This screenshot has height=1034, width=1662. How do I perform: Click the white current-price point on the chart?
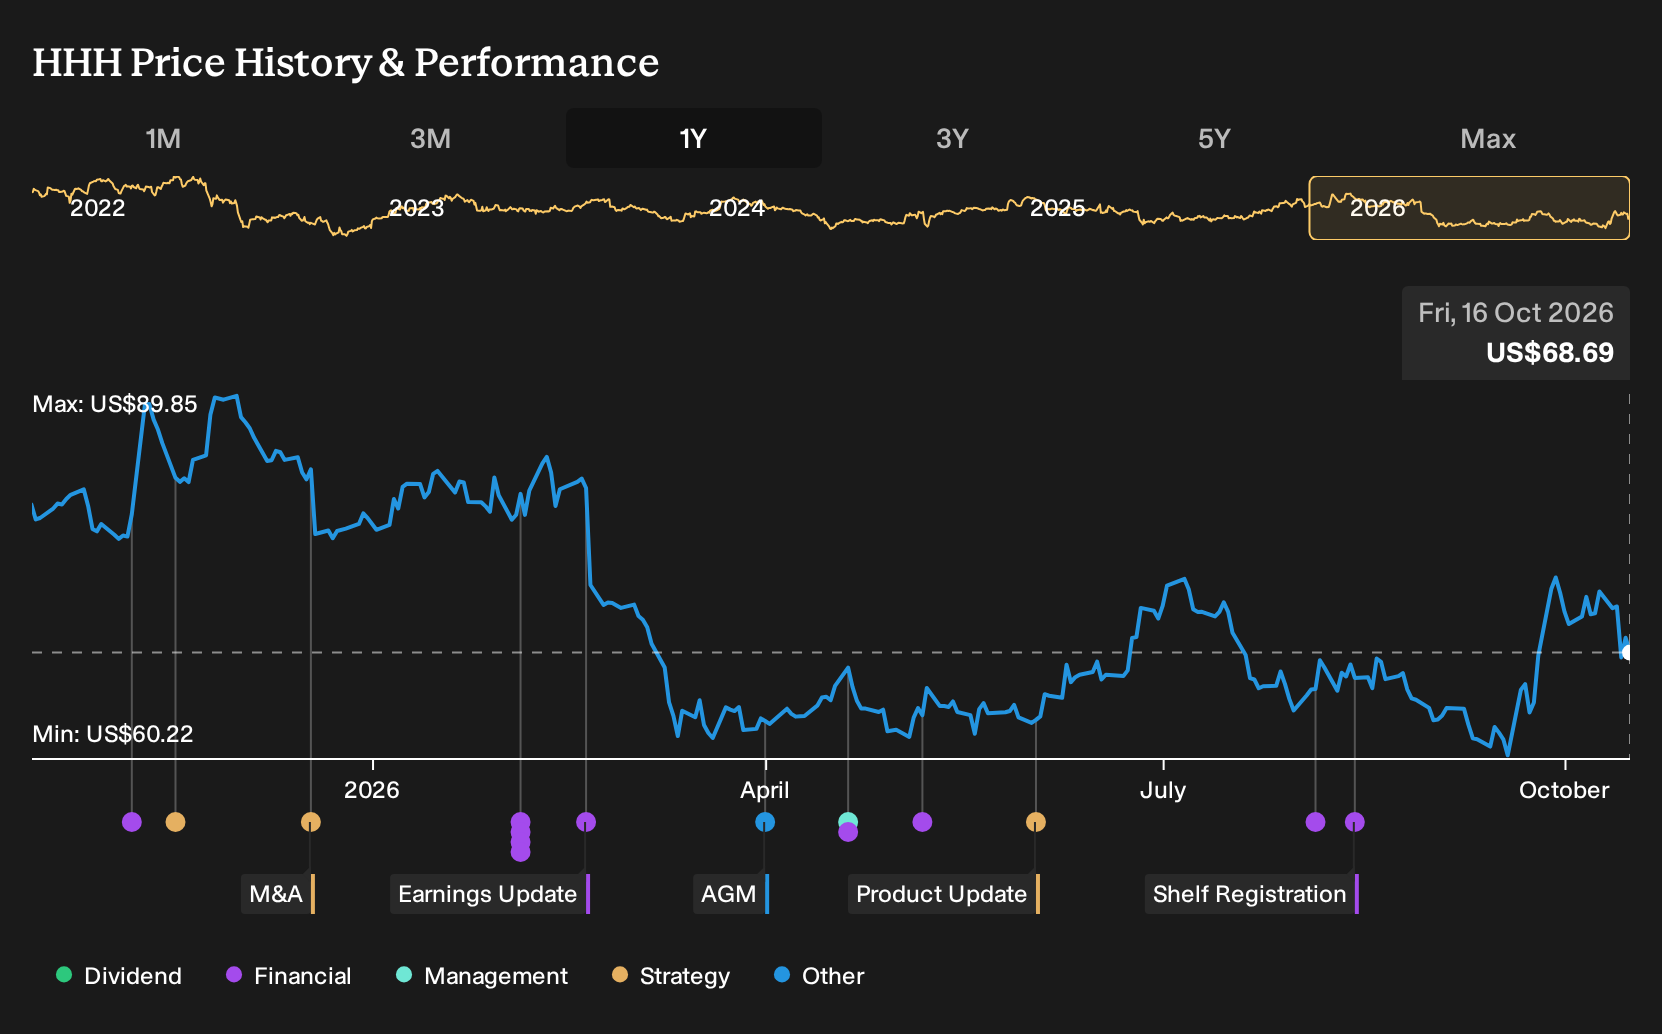[x=1627, y=653]
